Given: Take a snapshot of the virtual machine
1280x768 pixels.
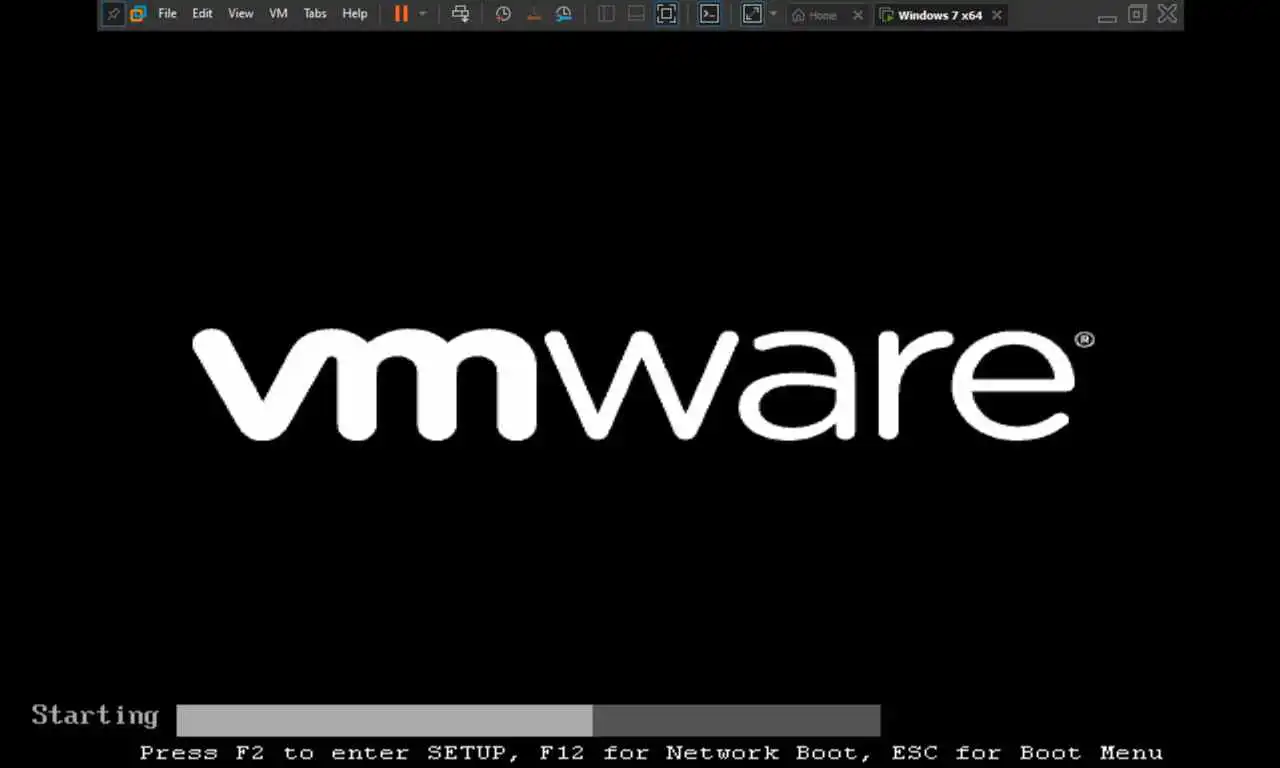Looking at the screenshot, I should click(x=503, y=14).
